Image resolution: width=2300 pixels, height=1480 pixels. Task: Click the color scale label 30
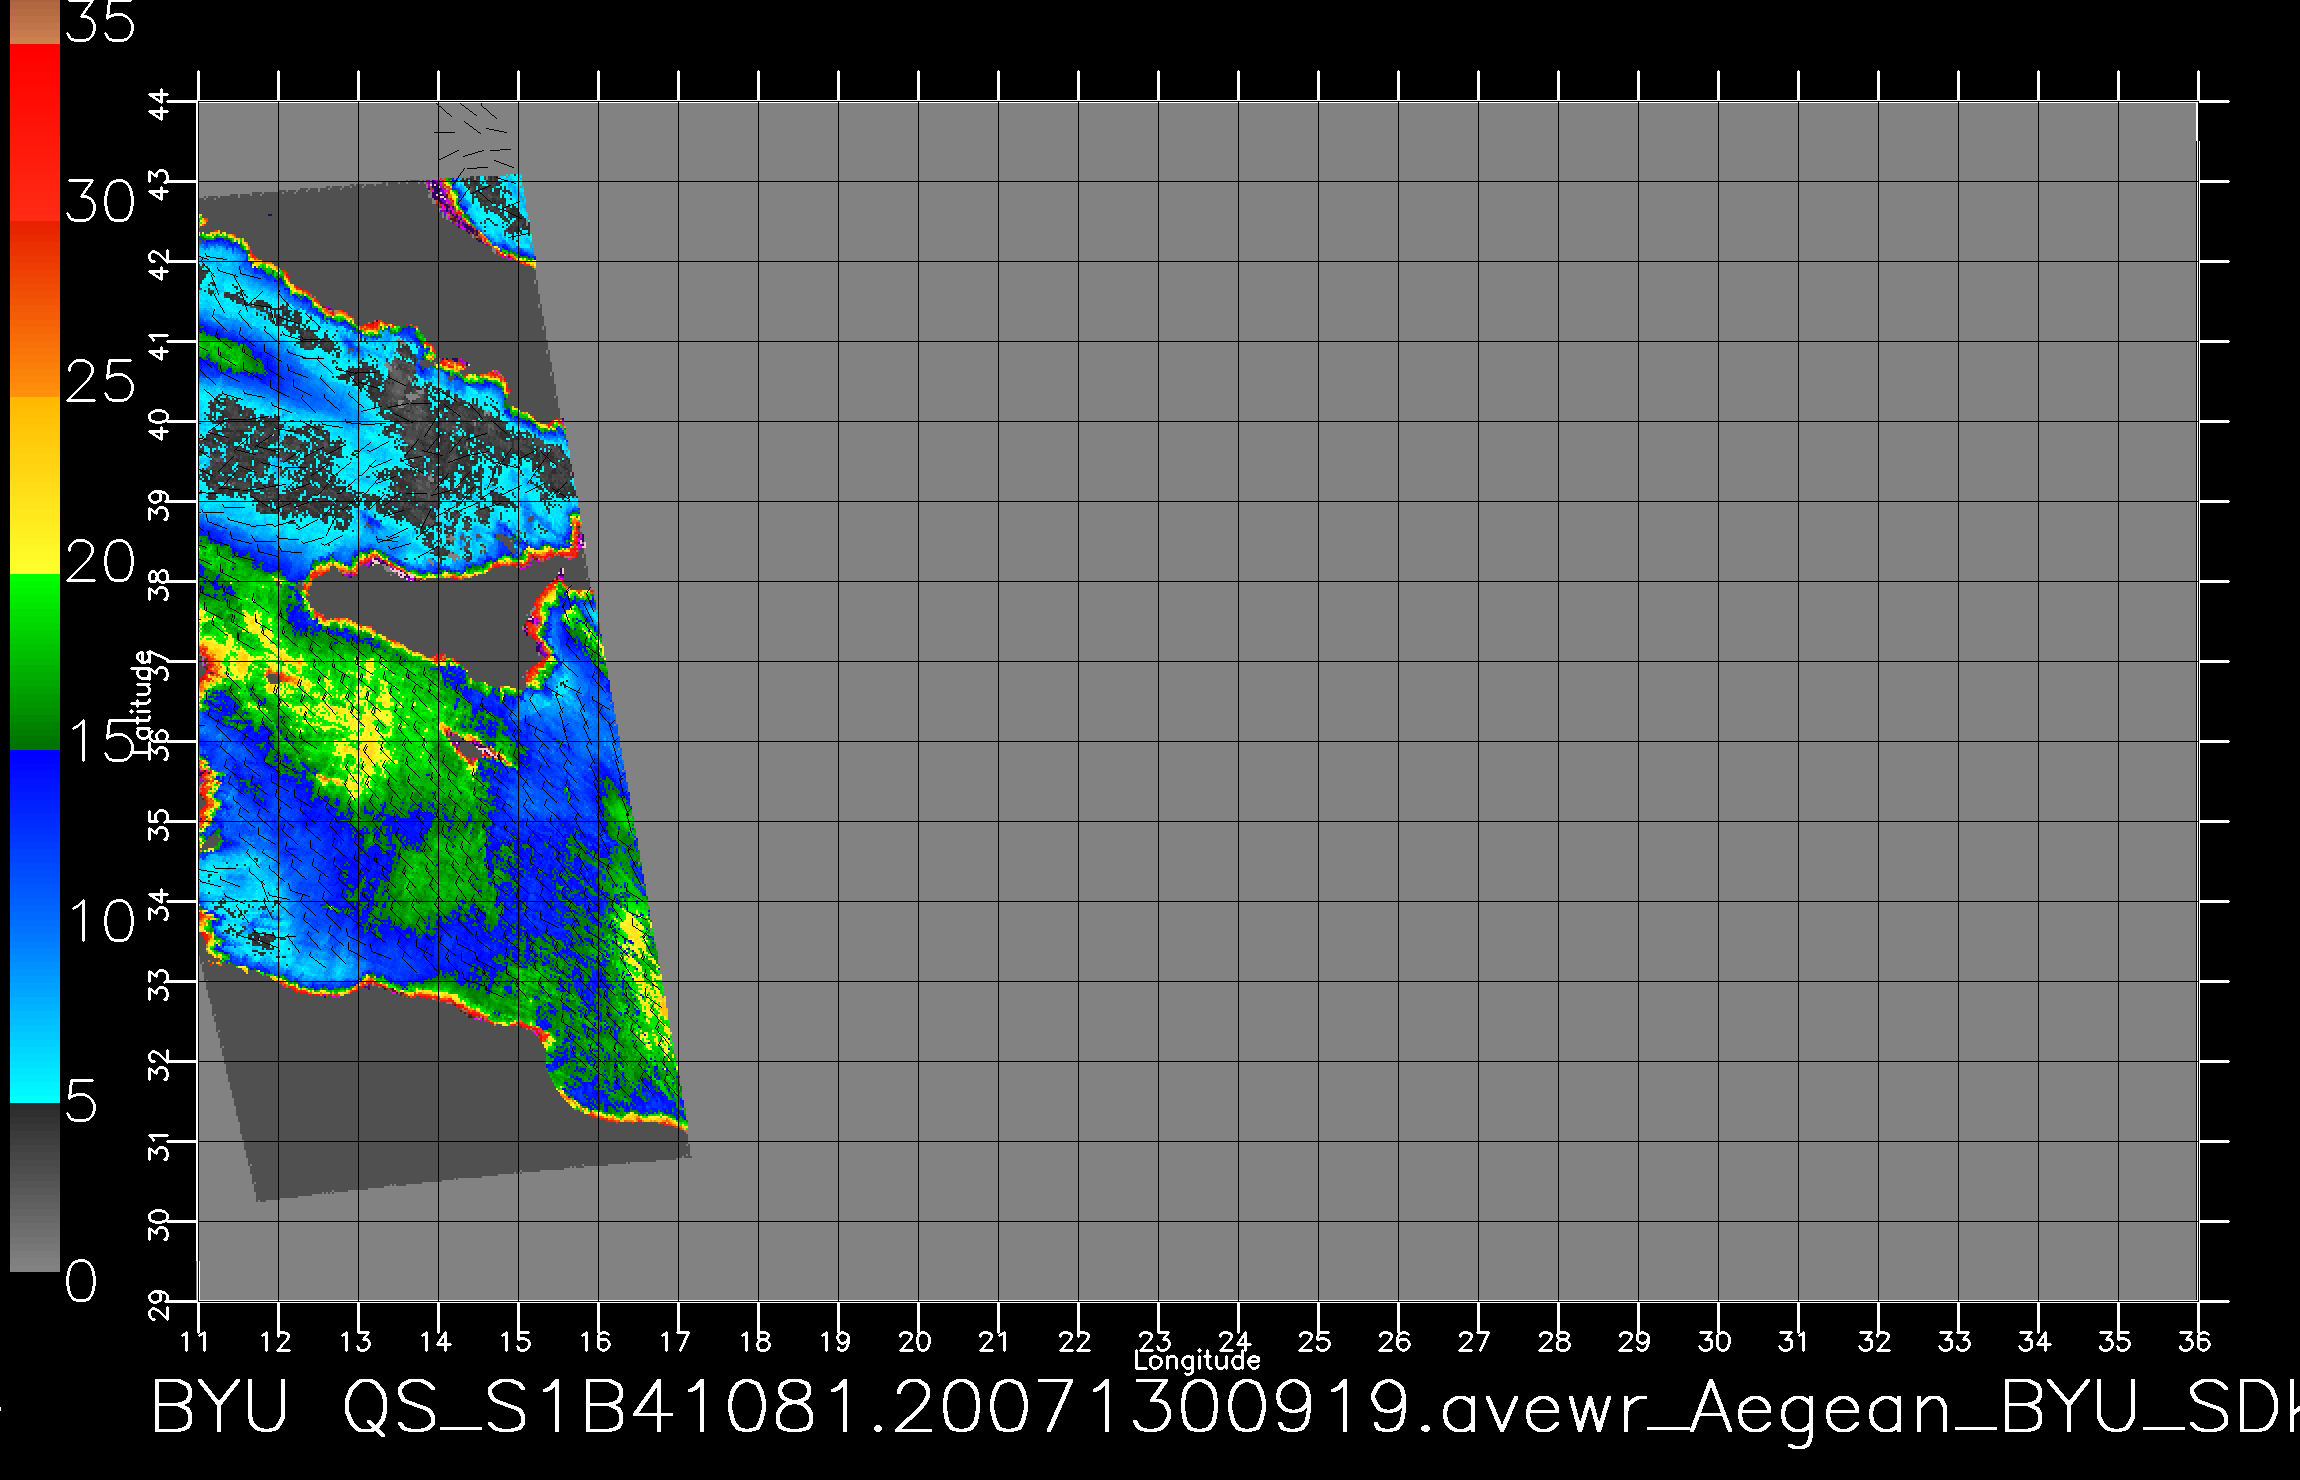point(100,203)
